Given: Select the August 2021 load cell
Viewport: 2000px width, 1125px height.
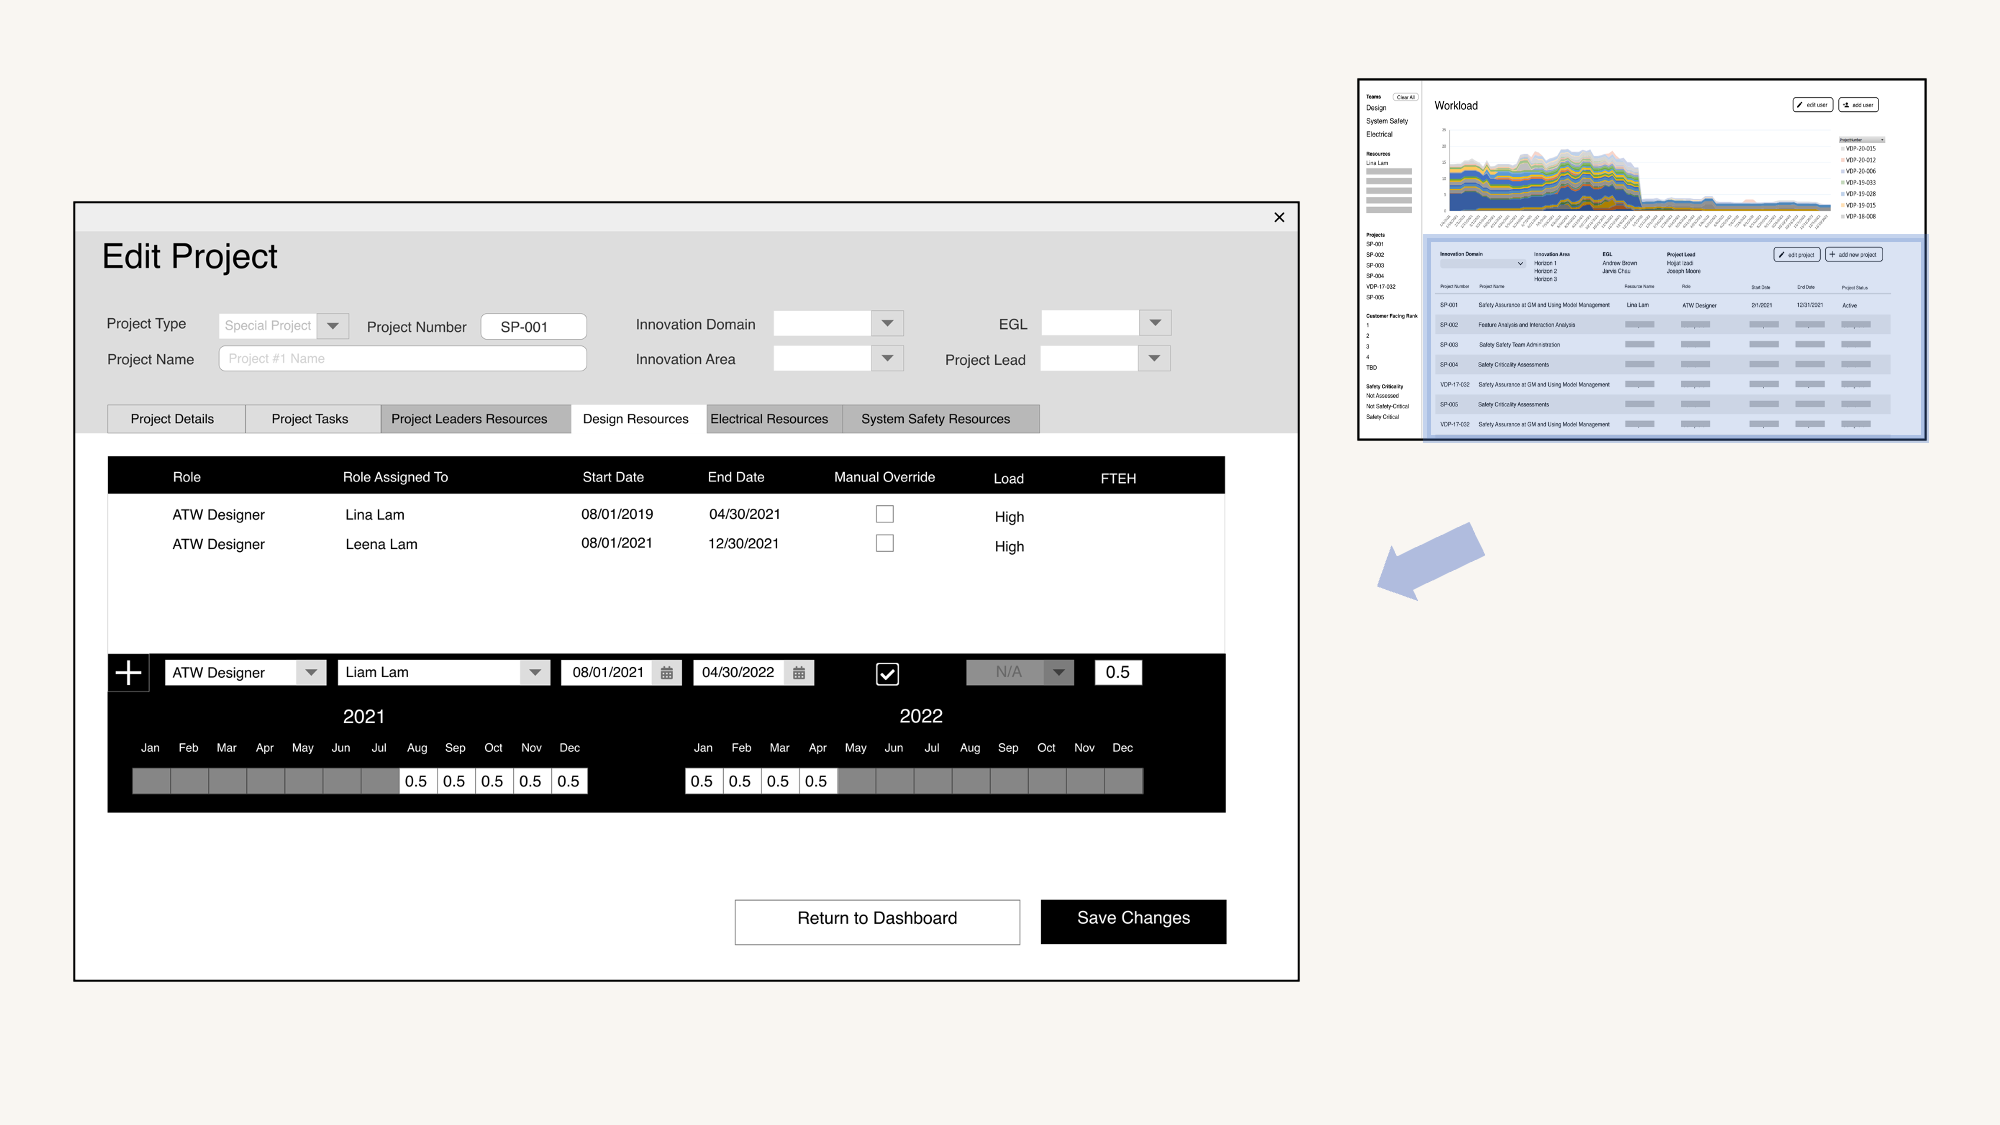Looking at the screenshot, I should point(417,781).
